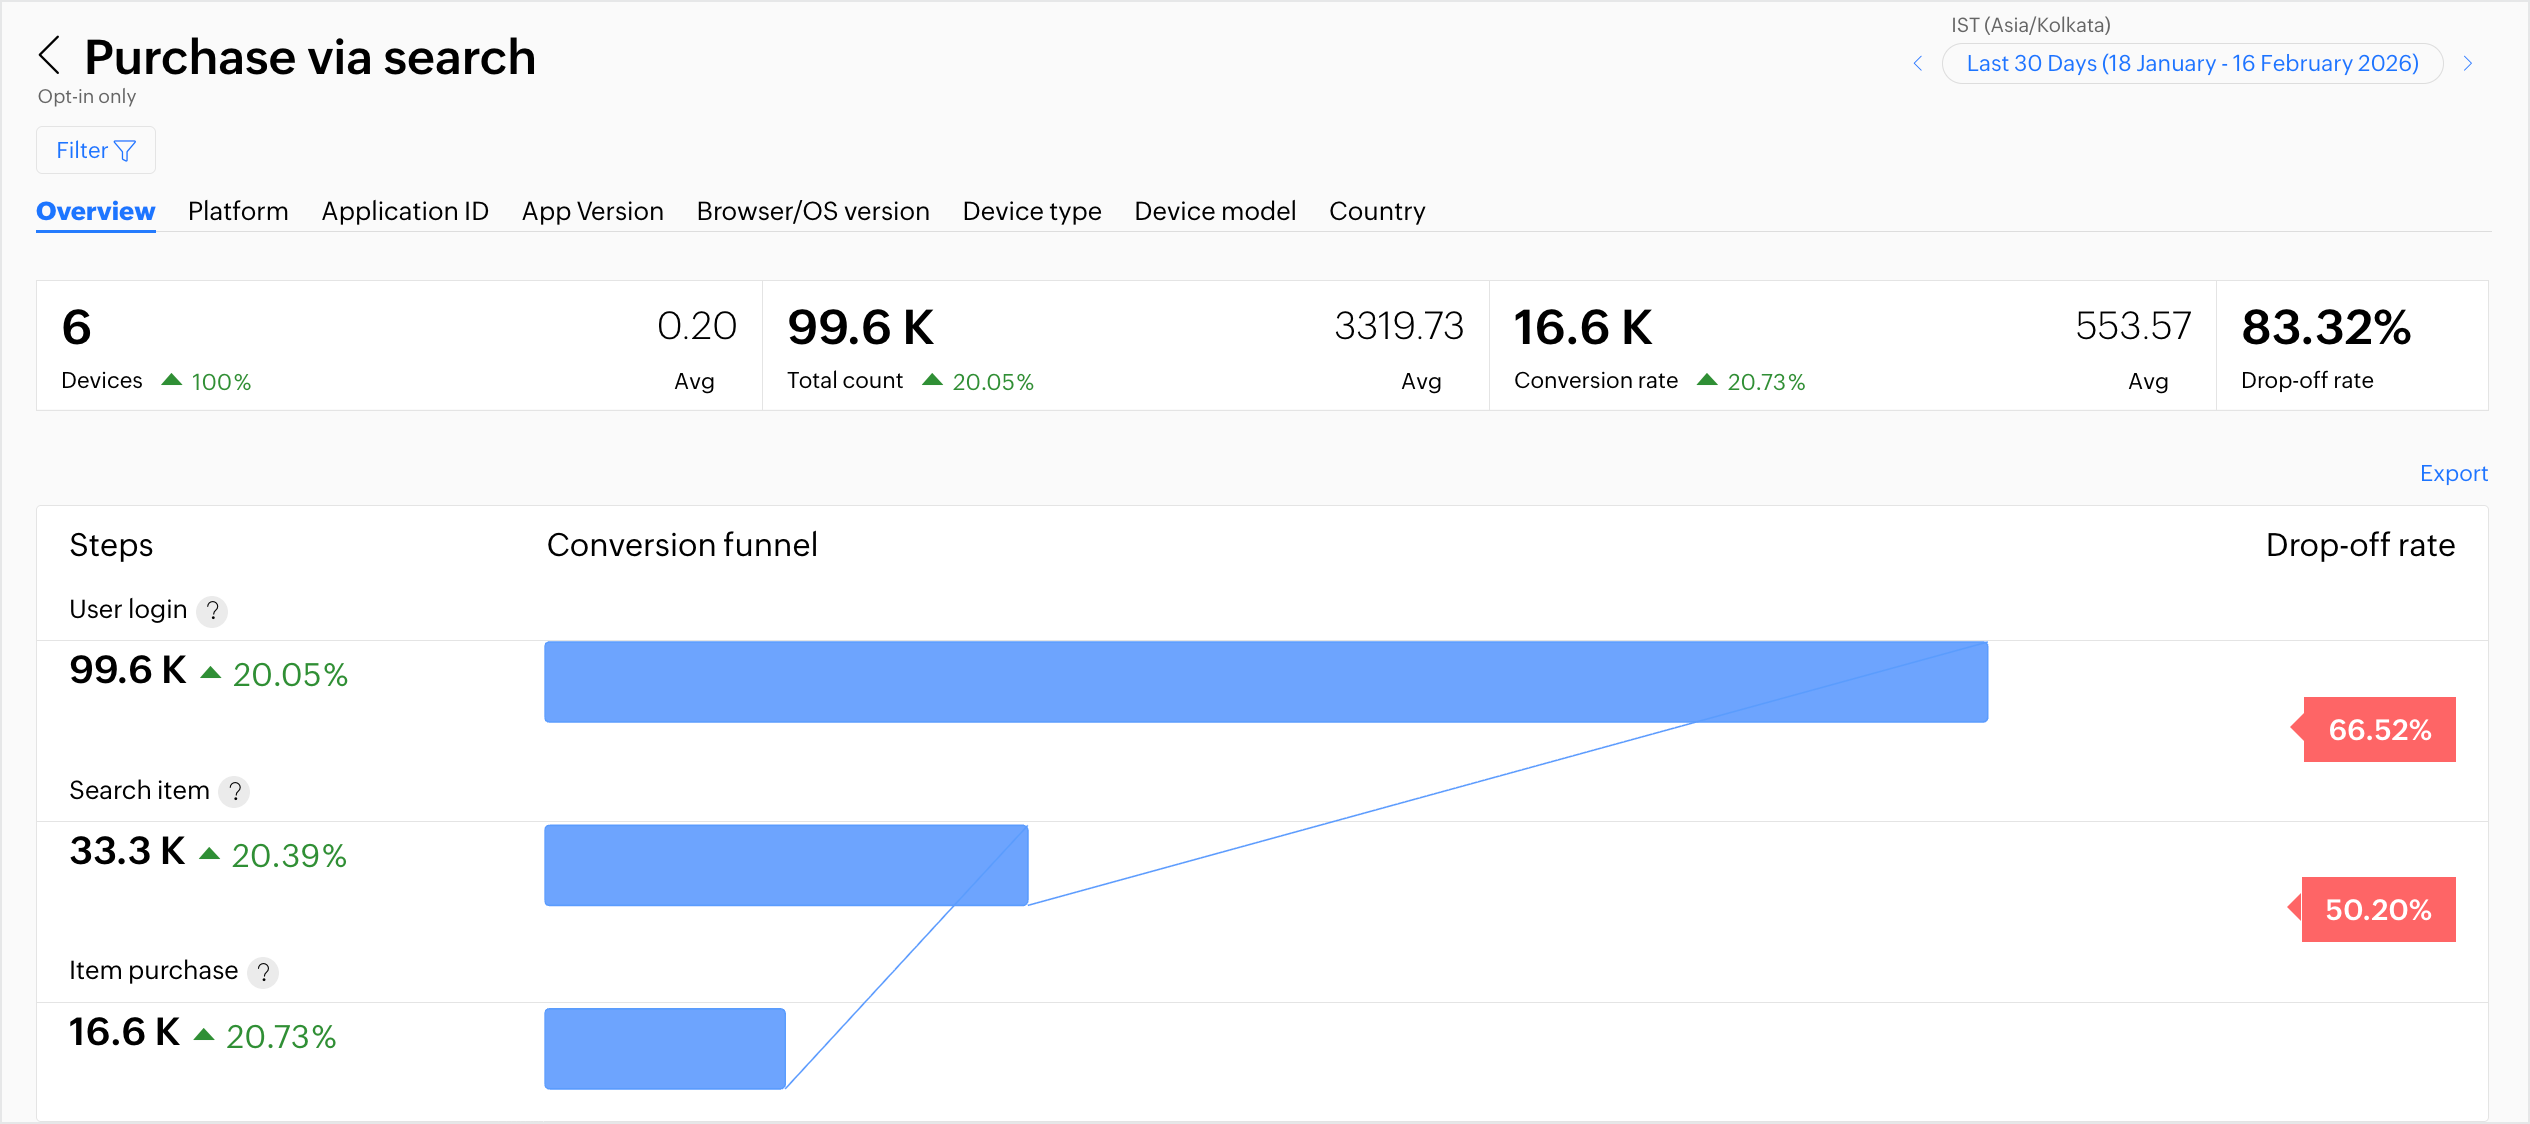Open the Filter funnel button

tap(96, 150)
